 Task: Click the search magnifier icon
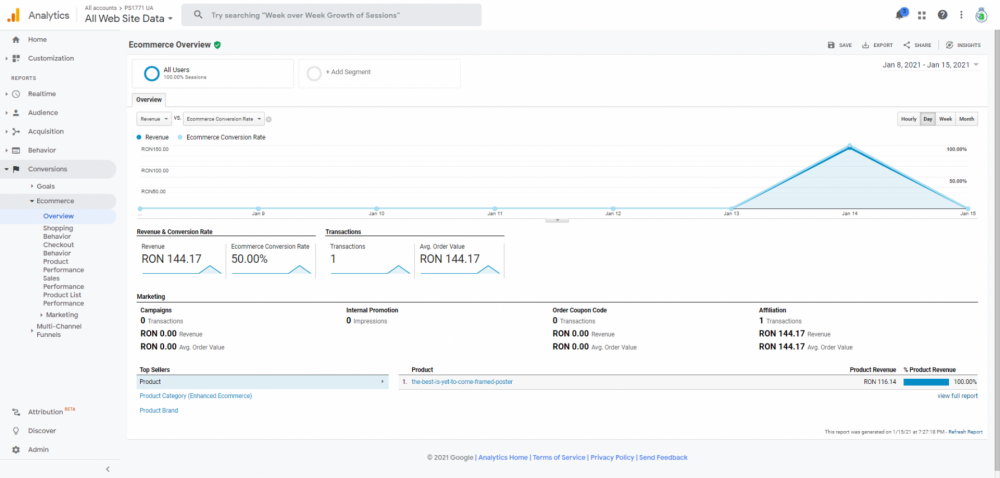point(198,15)
